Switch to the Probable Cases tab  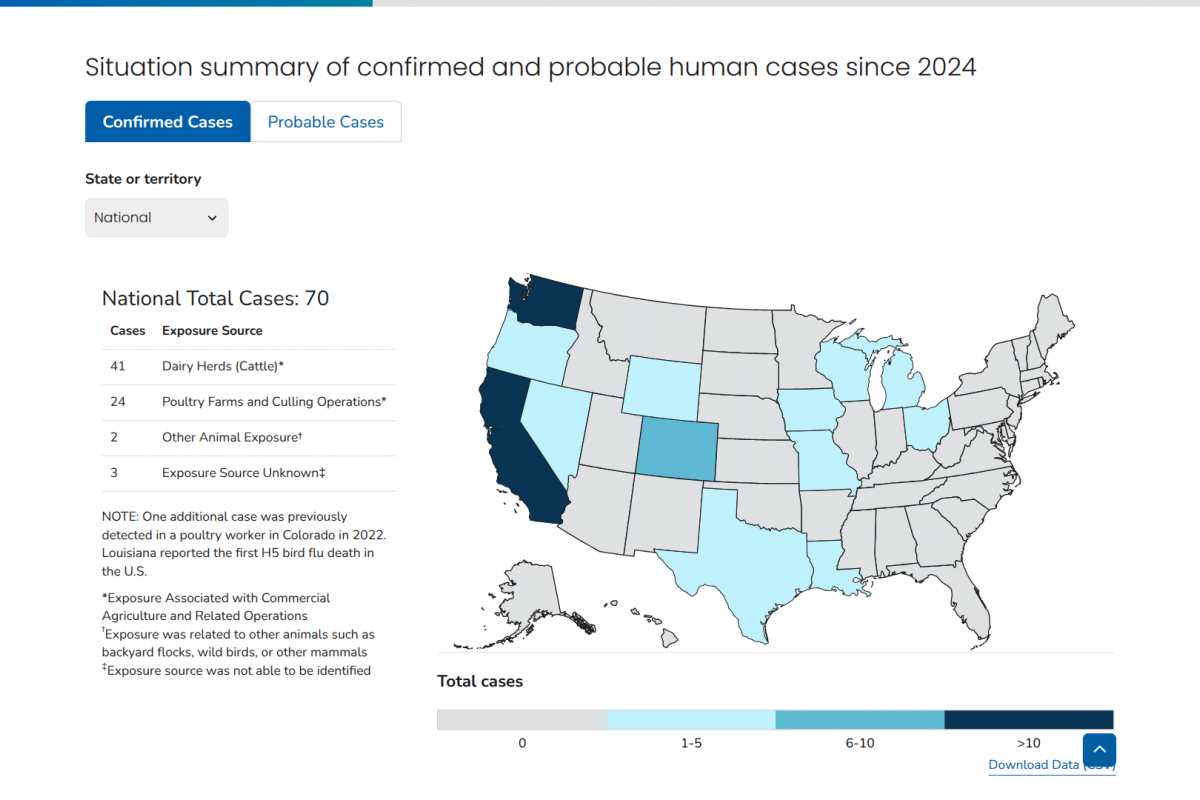325,122
